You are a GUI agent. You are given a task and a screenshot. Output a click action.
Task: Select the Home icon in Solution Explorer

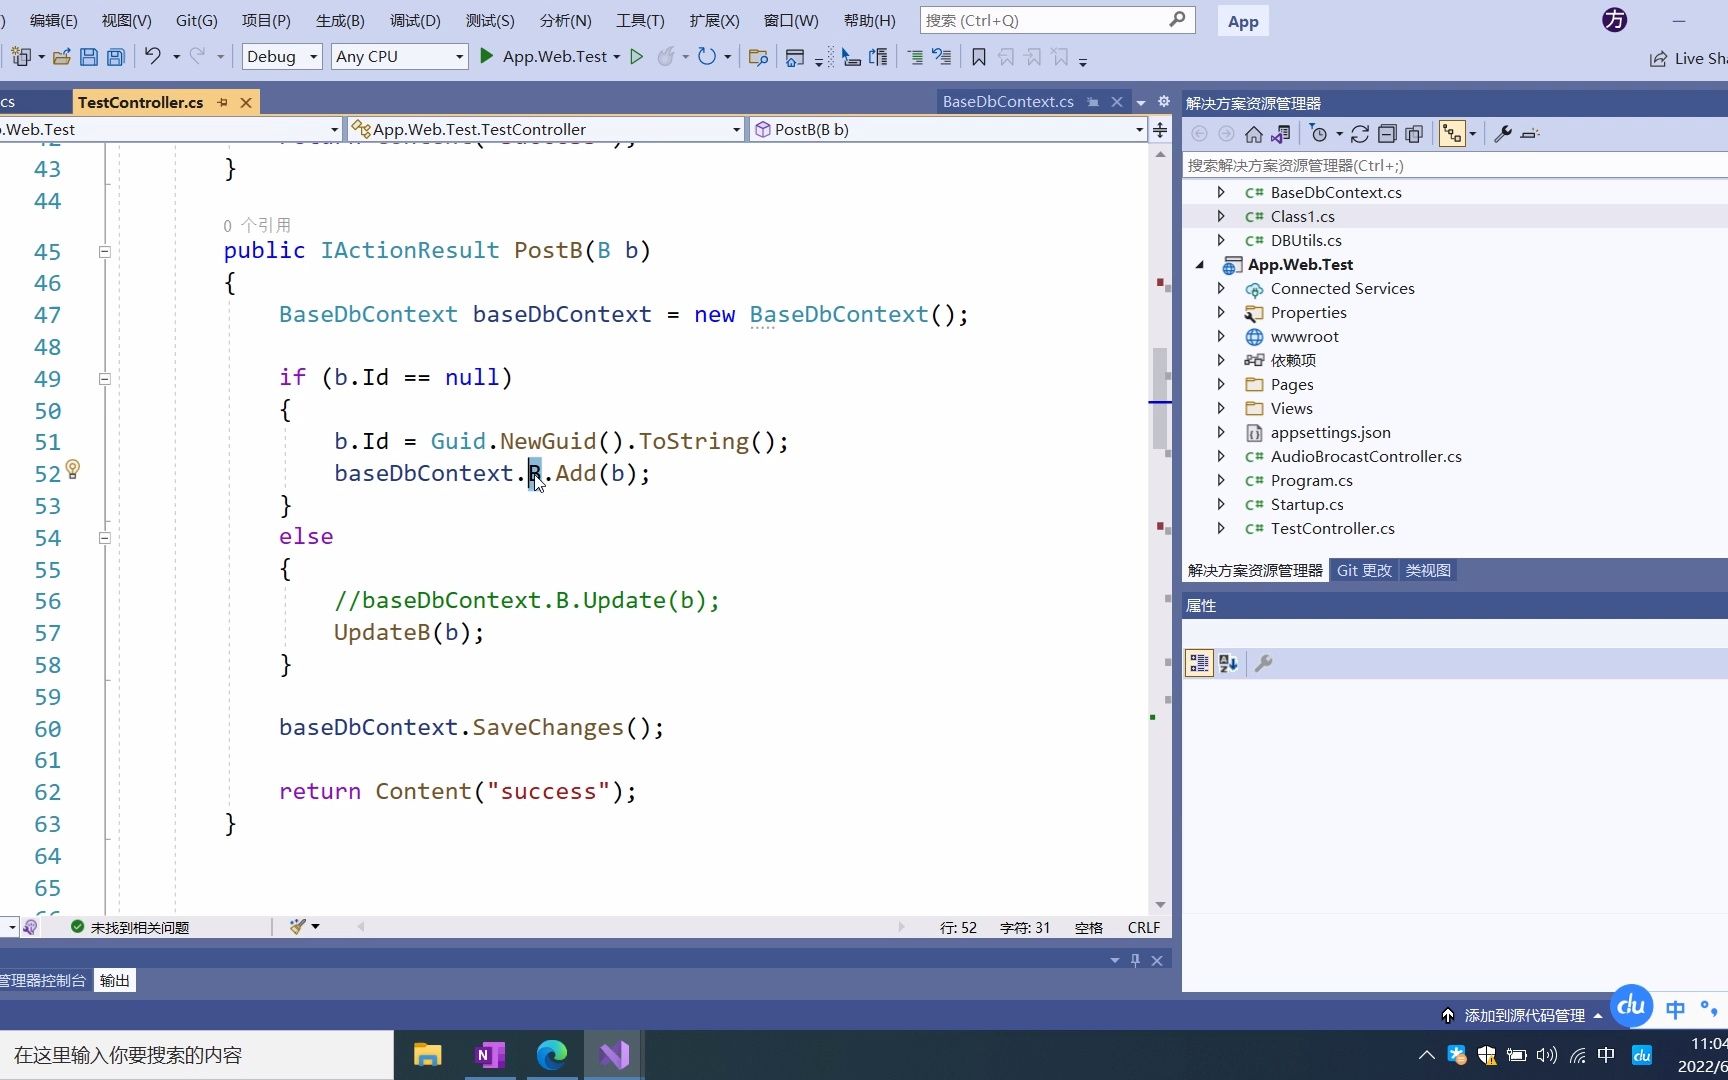(1254, 133)
